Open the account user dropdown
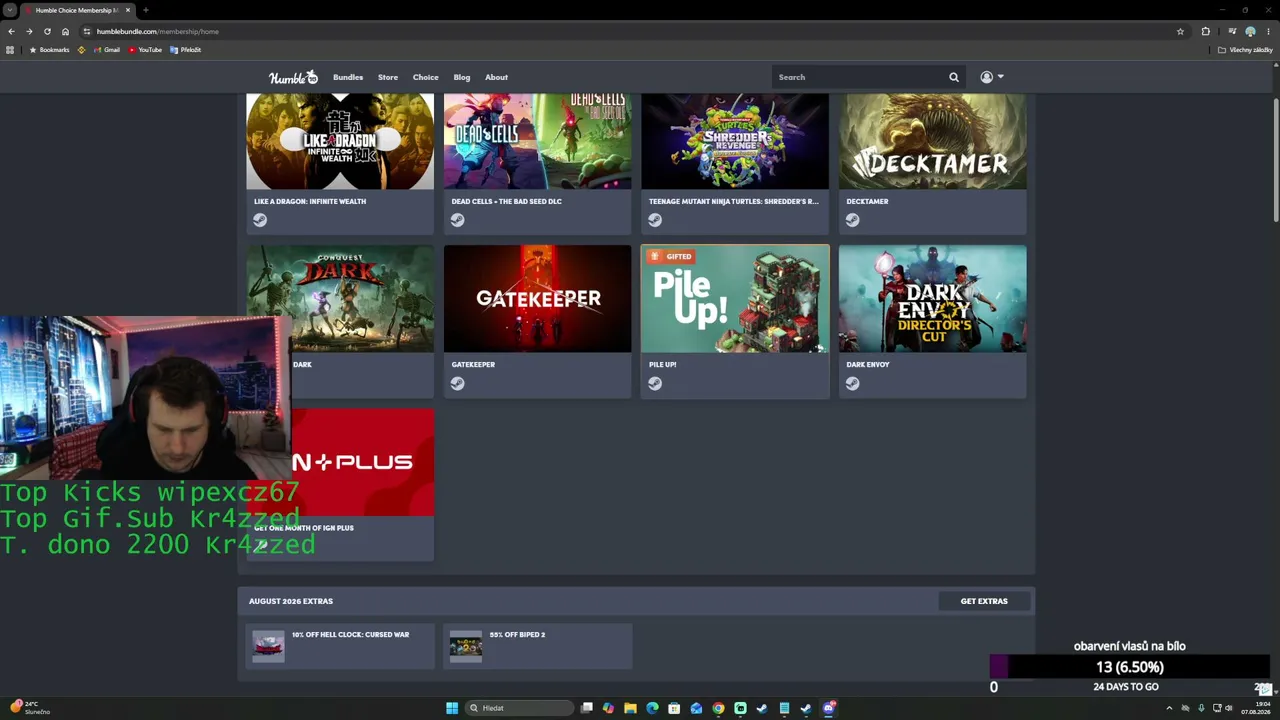Image resolution: width=1280 pixels, height=720 pixels. click(x=992, y=77)
